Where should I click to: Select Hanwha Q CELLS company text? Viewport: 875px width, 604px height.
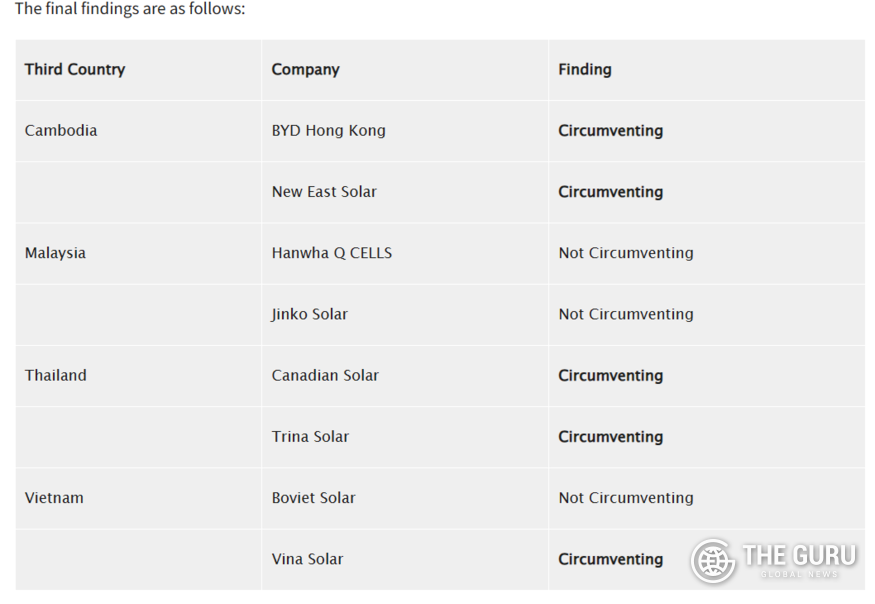tap(332, 253)
